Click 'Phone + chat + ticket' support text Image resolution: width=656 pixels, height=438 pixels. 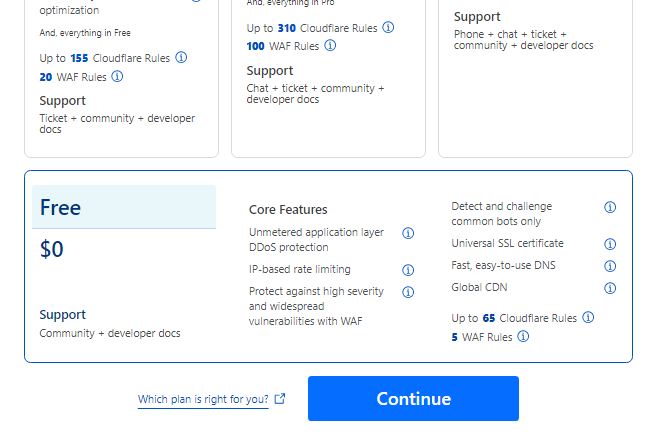click(523, 40)
